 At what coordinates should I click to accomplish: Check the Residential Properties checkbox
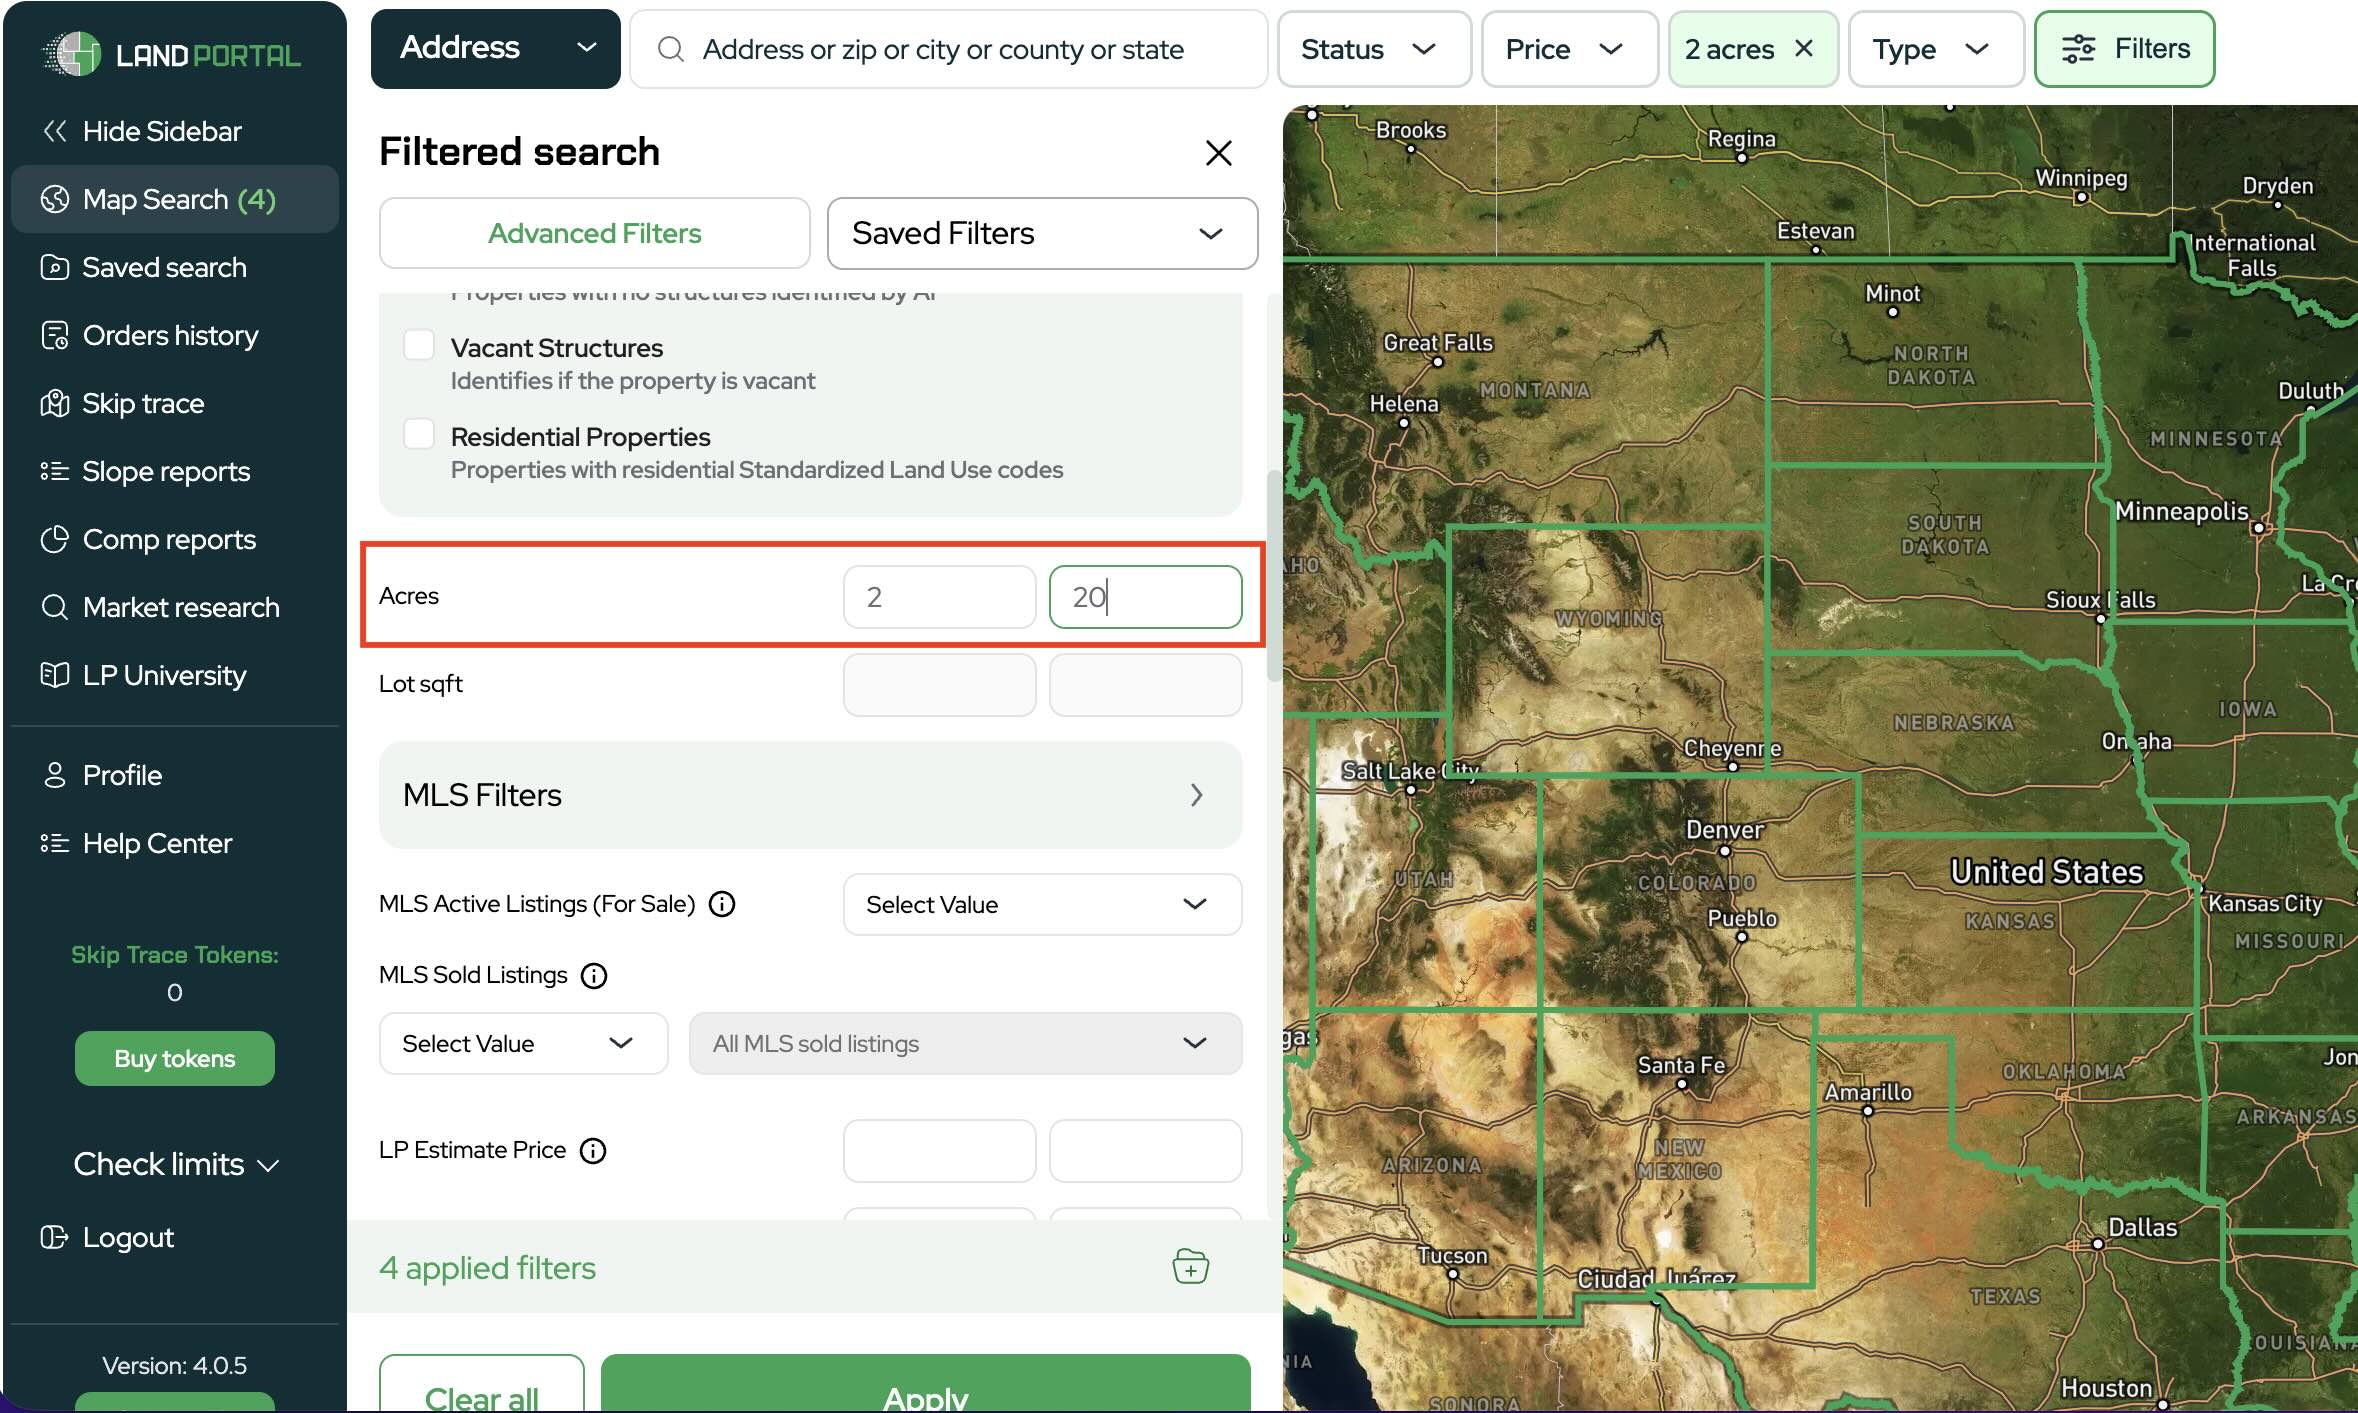pos(418,434)
